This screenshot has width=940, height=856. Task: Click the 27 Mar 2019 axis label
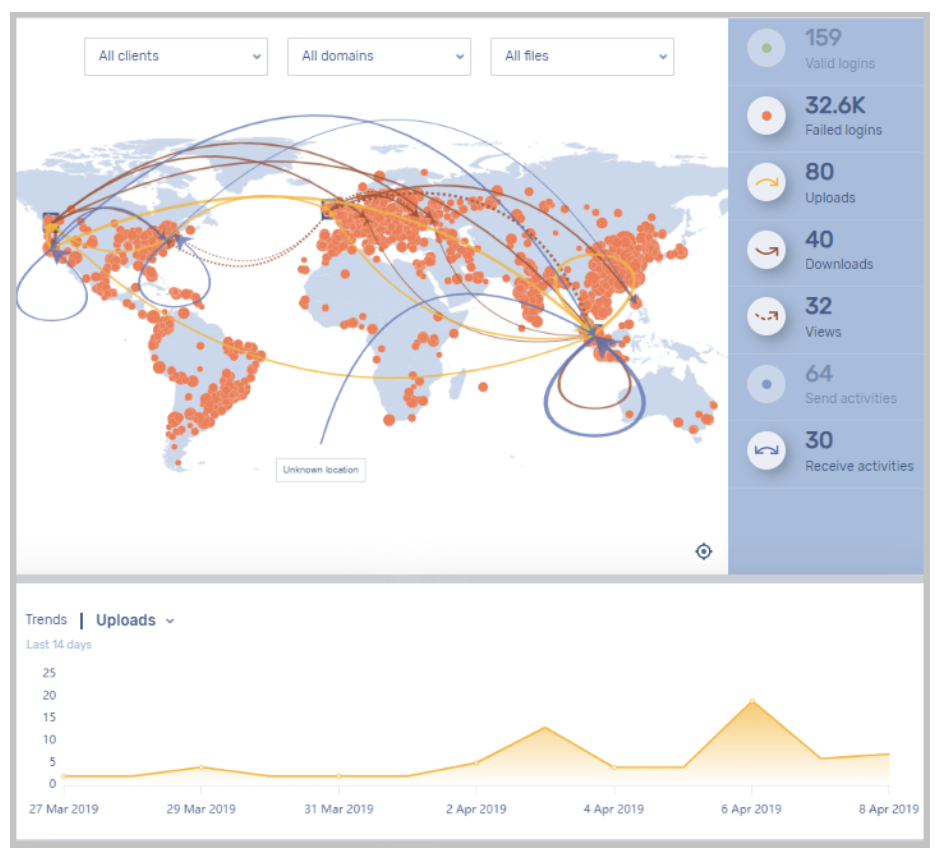(x=64, y=809)
